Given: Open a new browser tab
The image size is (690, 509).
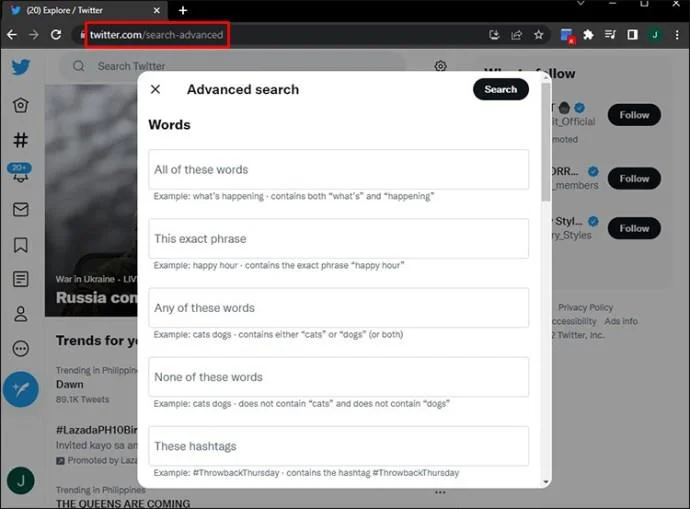Looking at the screenshot, I should [183, 10].
